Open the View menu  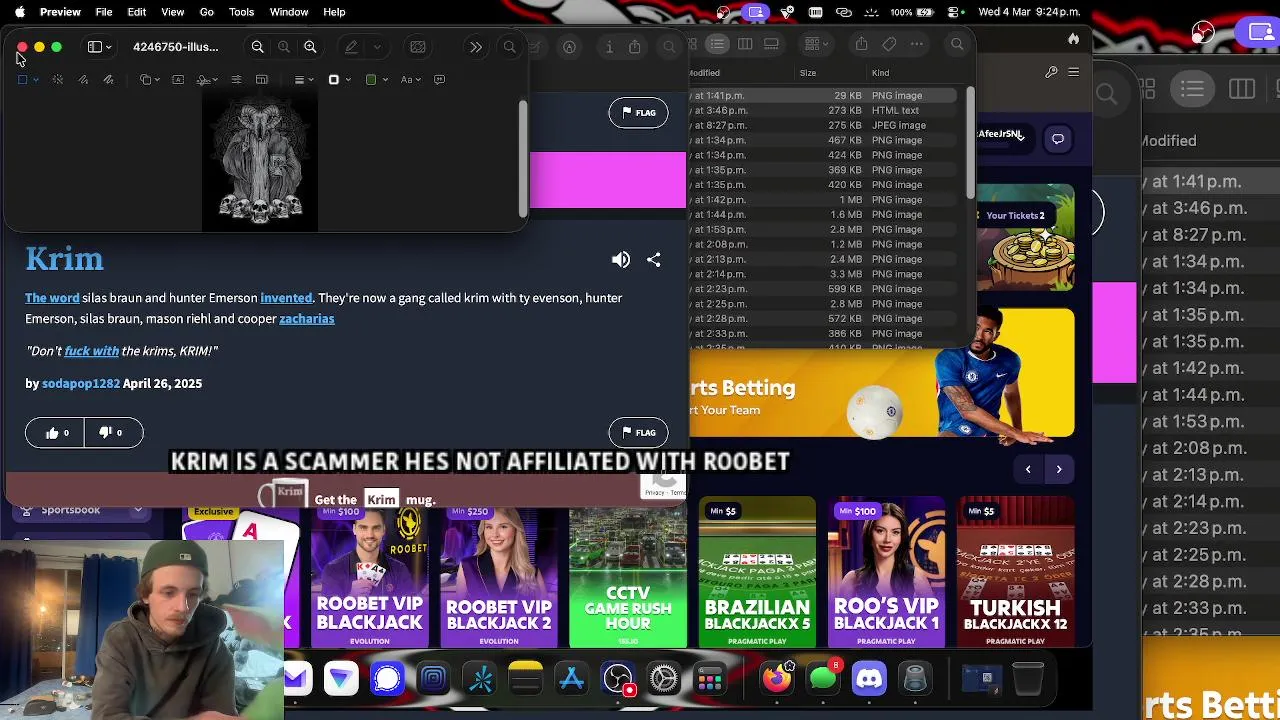tap(173, 12)
